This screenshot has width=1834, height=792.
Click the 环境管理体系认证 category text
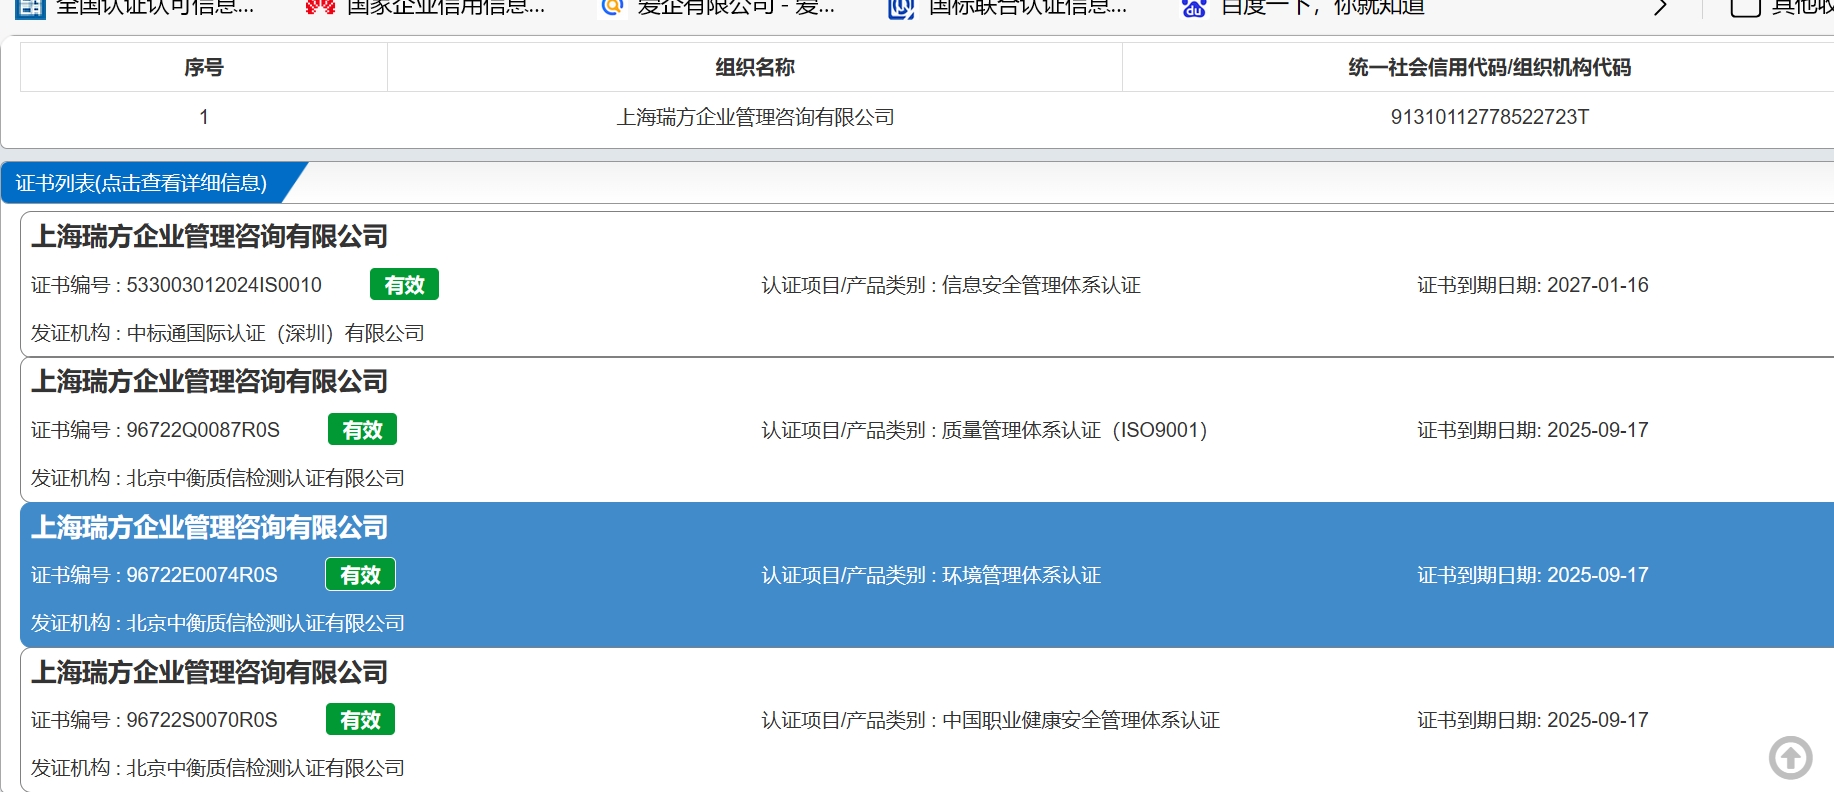[1021, 575]
